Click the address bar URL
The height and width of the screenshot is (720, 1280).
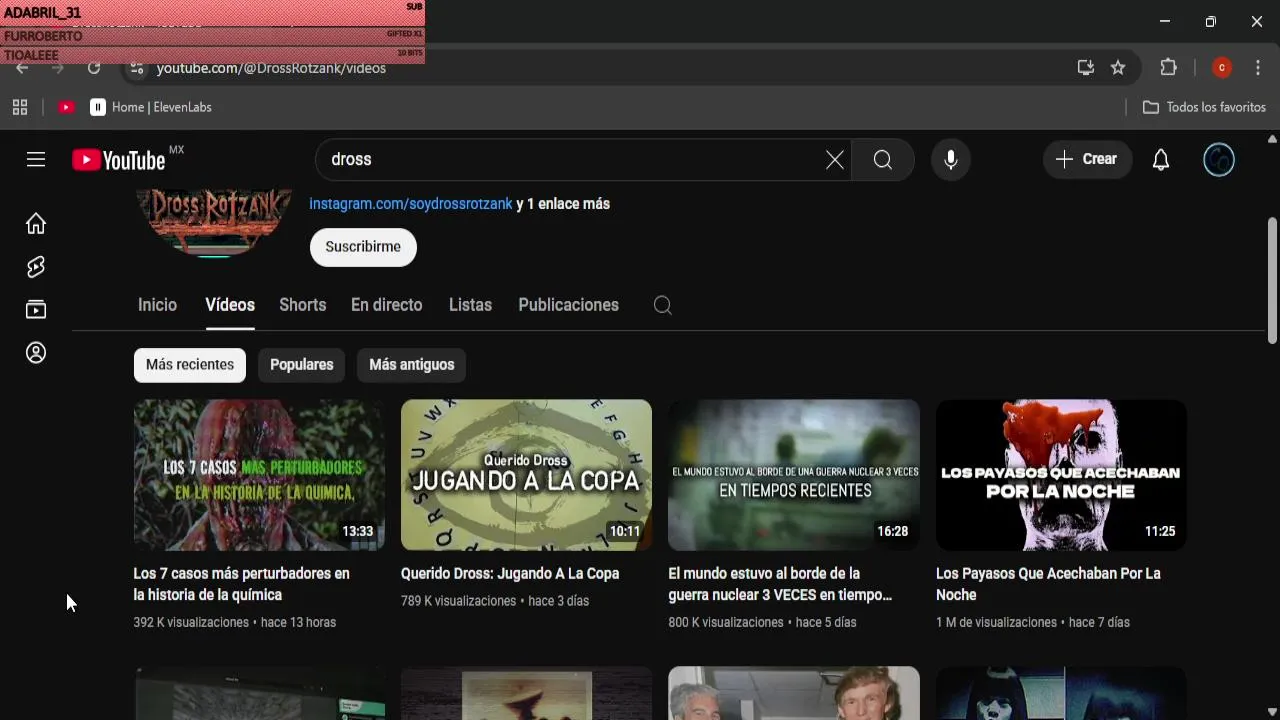(271, 68)
